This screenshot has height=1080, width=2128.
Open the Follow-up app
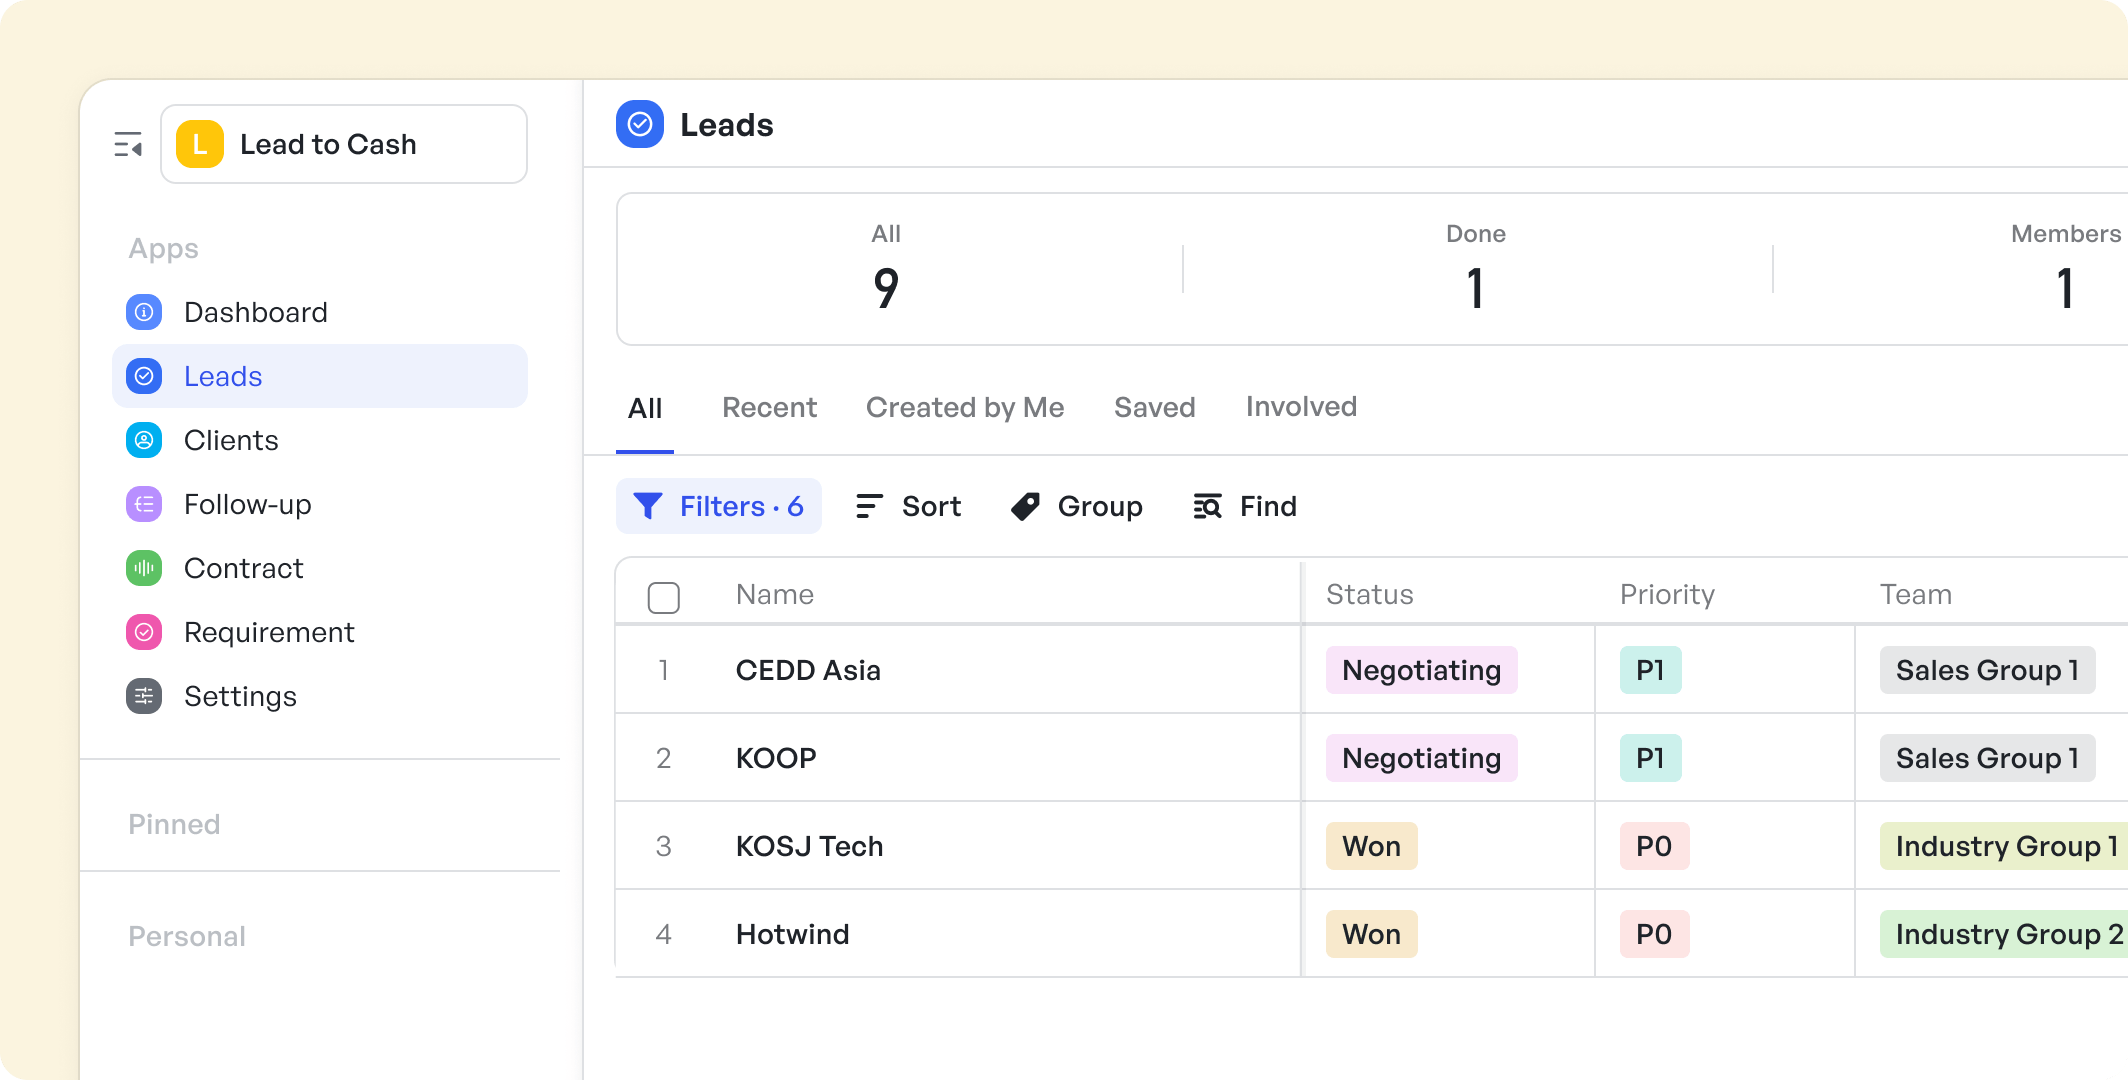tap(320, 504)
